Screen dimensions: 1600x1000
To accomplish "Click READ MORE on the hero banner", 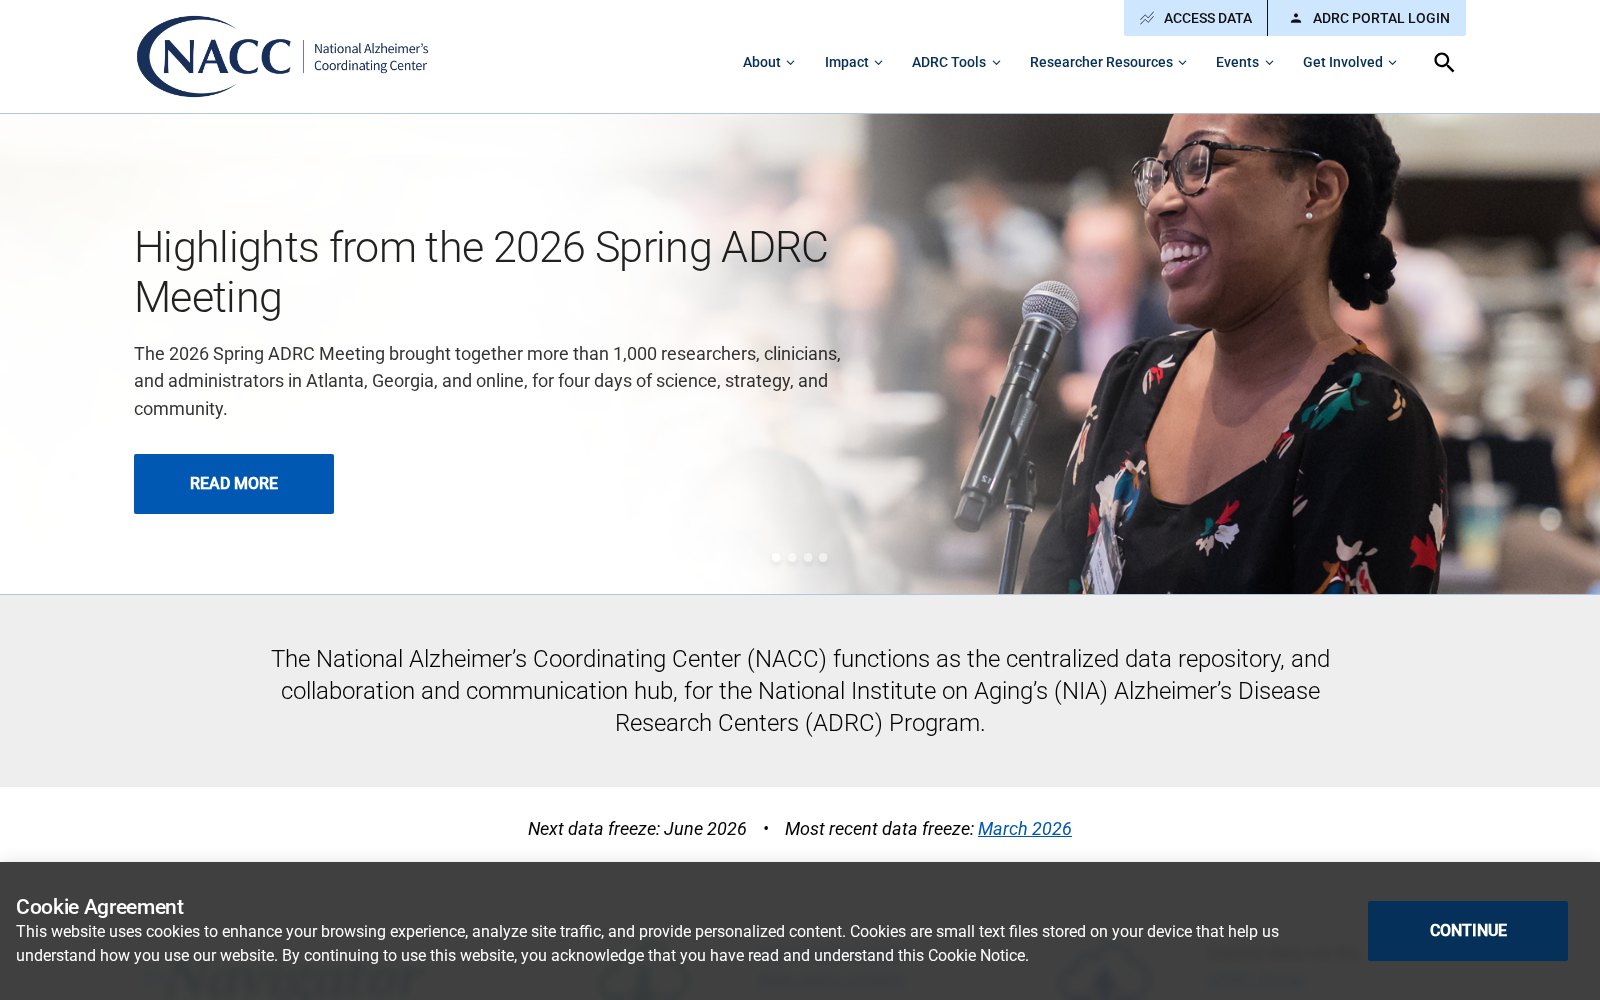I will [234, 484].
